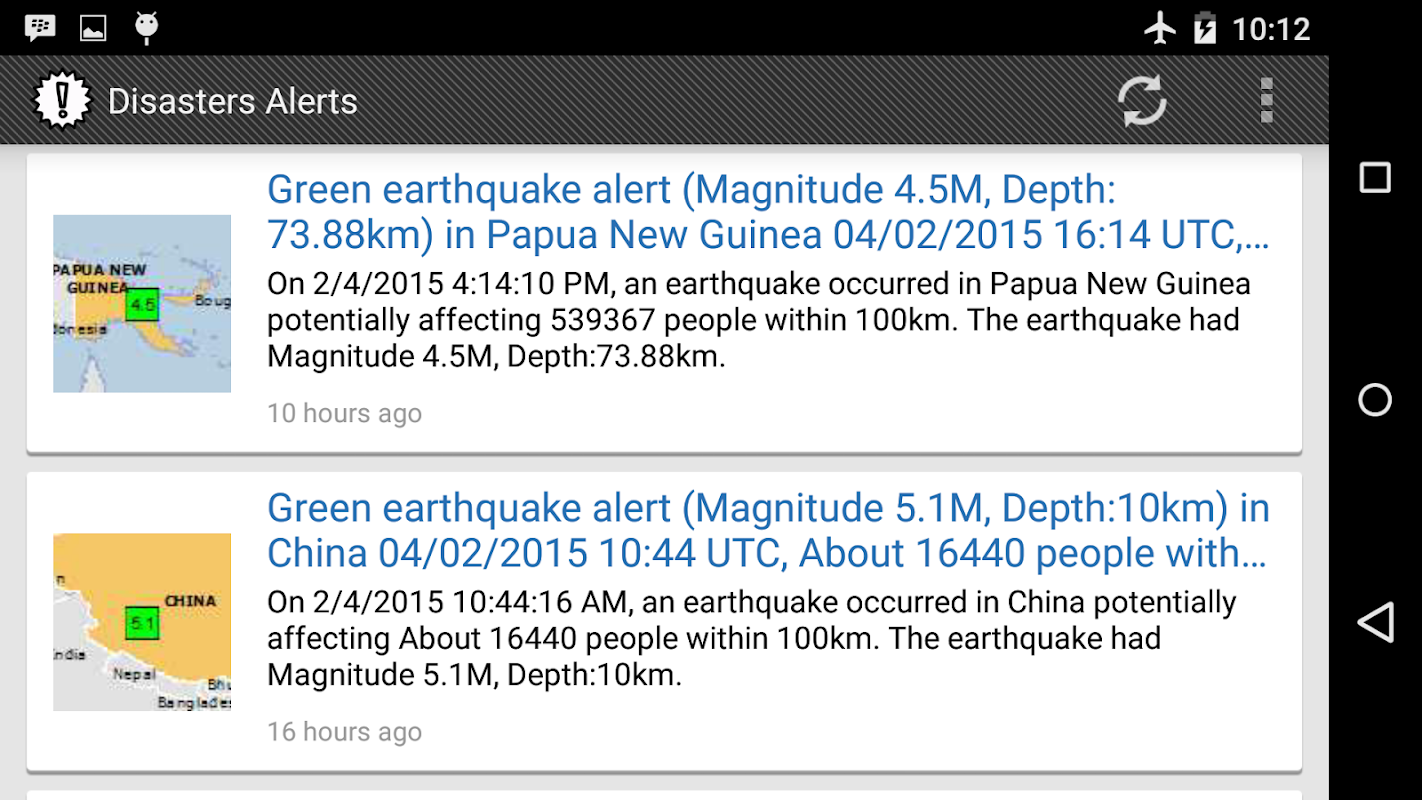Tap the Papua New Guinea earthquake description text

pos(758,320)
